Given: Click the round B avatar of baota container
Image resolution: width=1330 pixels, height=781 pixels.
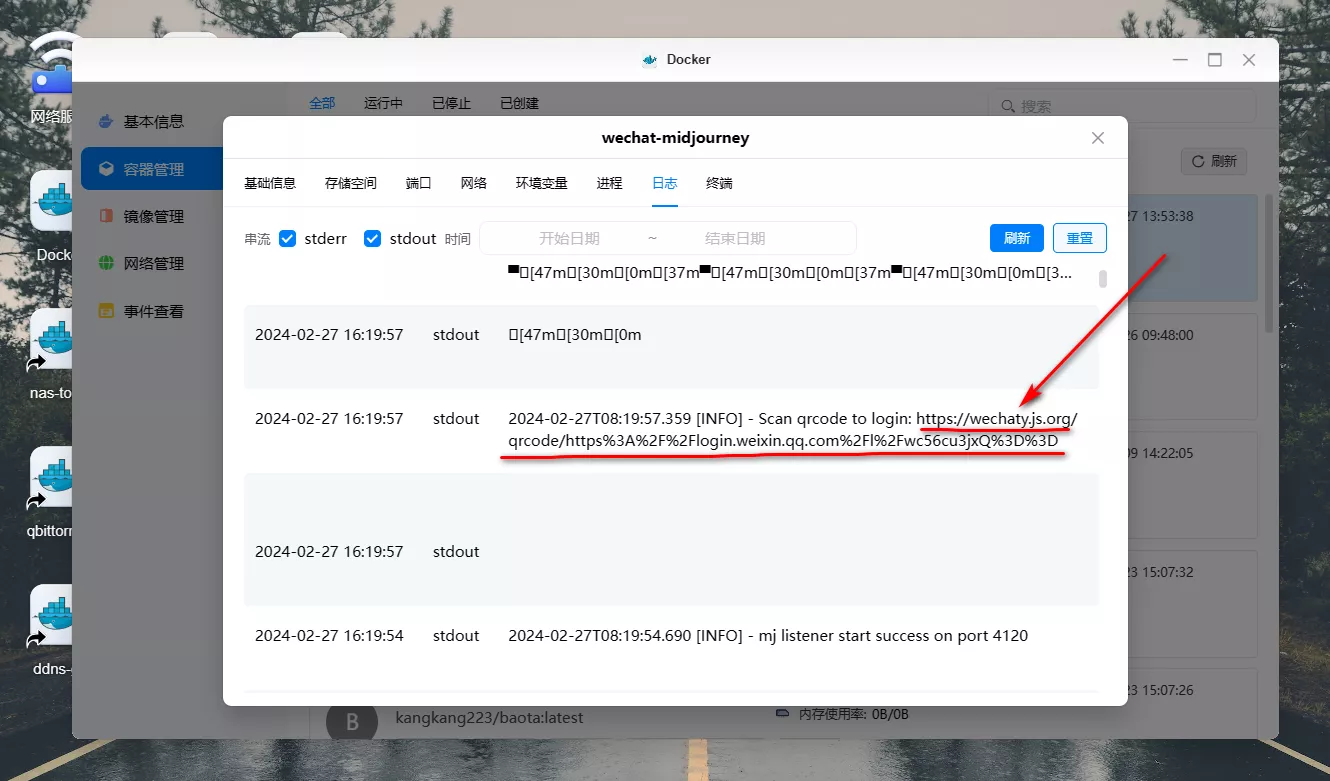Looking at the screenshot, I should click(x=352, y=721).
